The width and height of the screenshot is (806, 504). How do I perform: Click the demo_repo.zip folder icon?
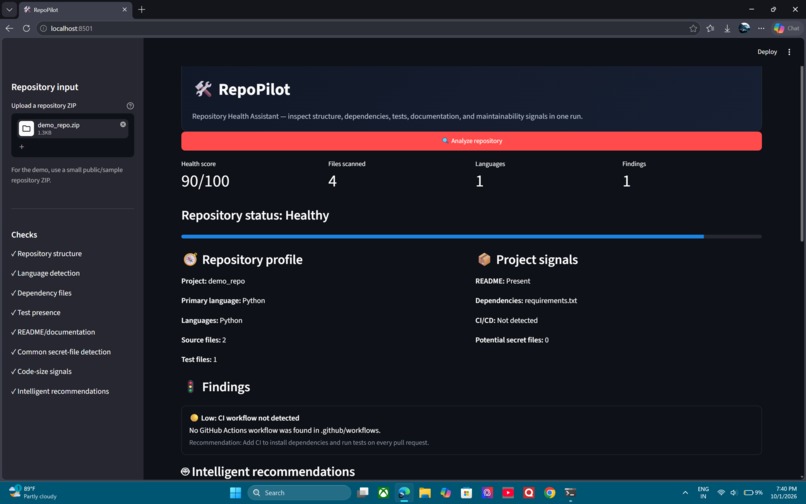(x=26, y=128)
